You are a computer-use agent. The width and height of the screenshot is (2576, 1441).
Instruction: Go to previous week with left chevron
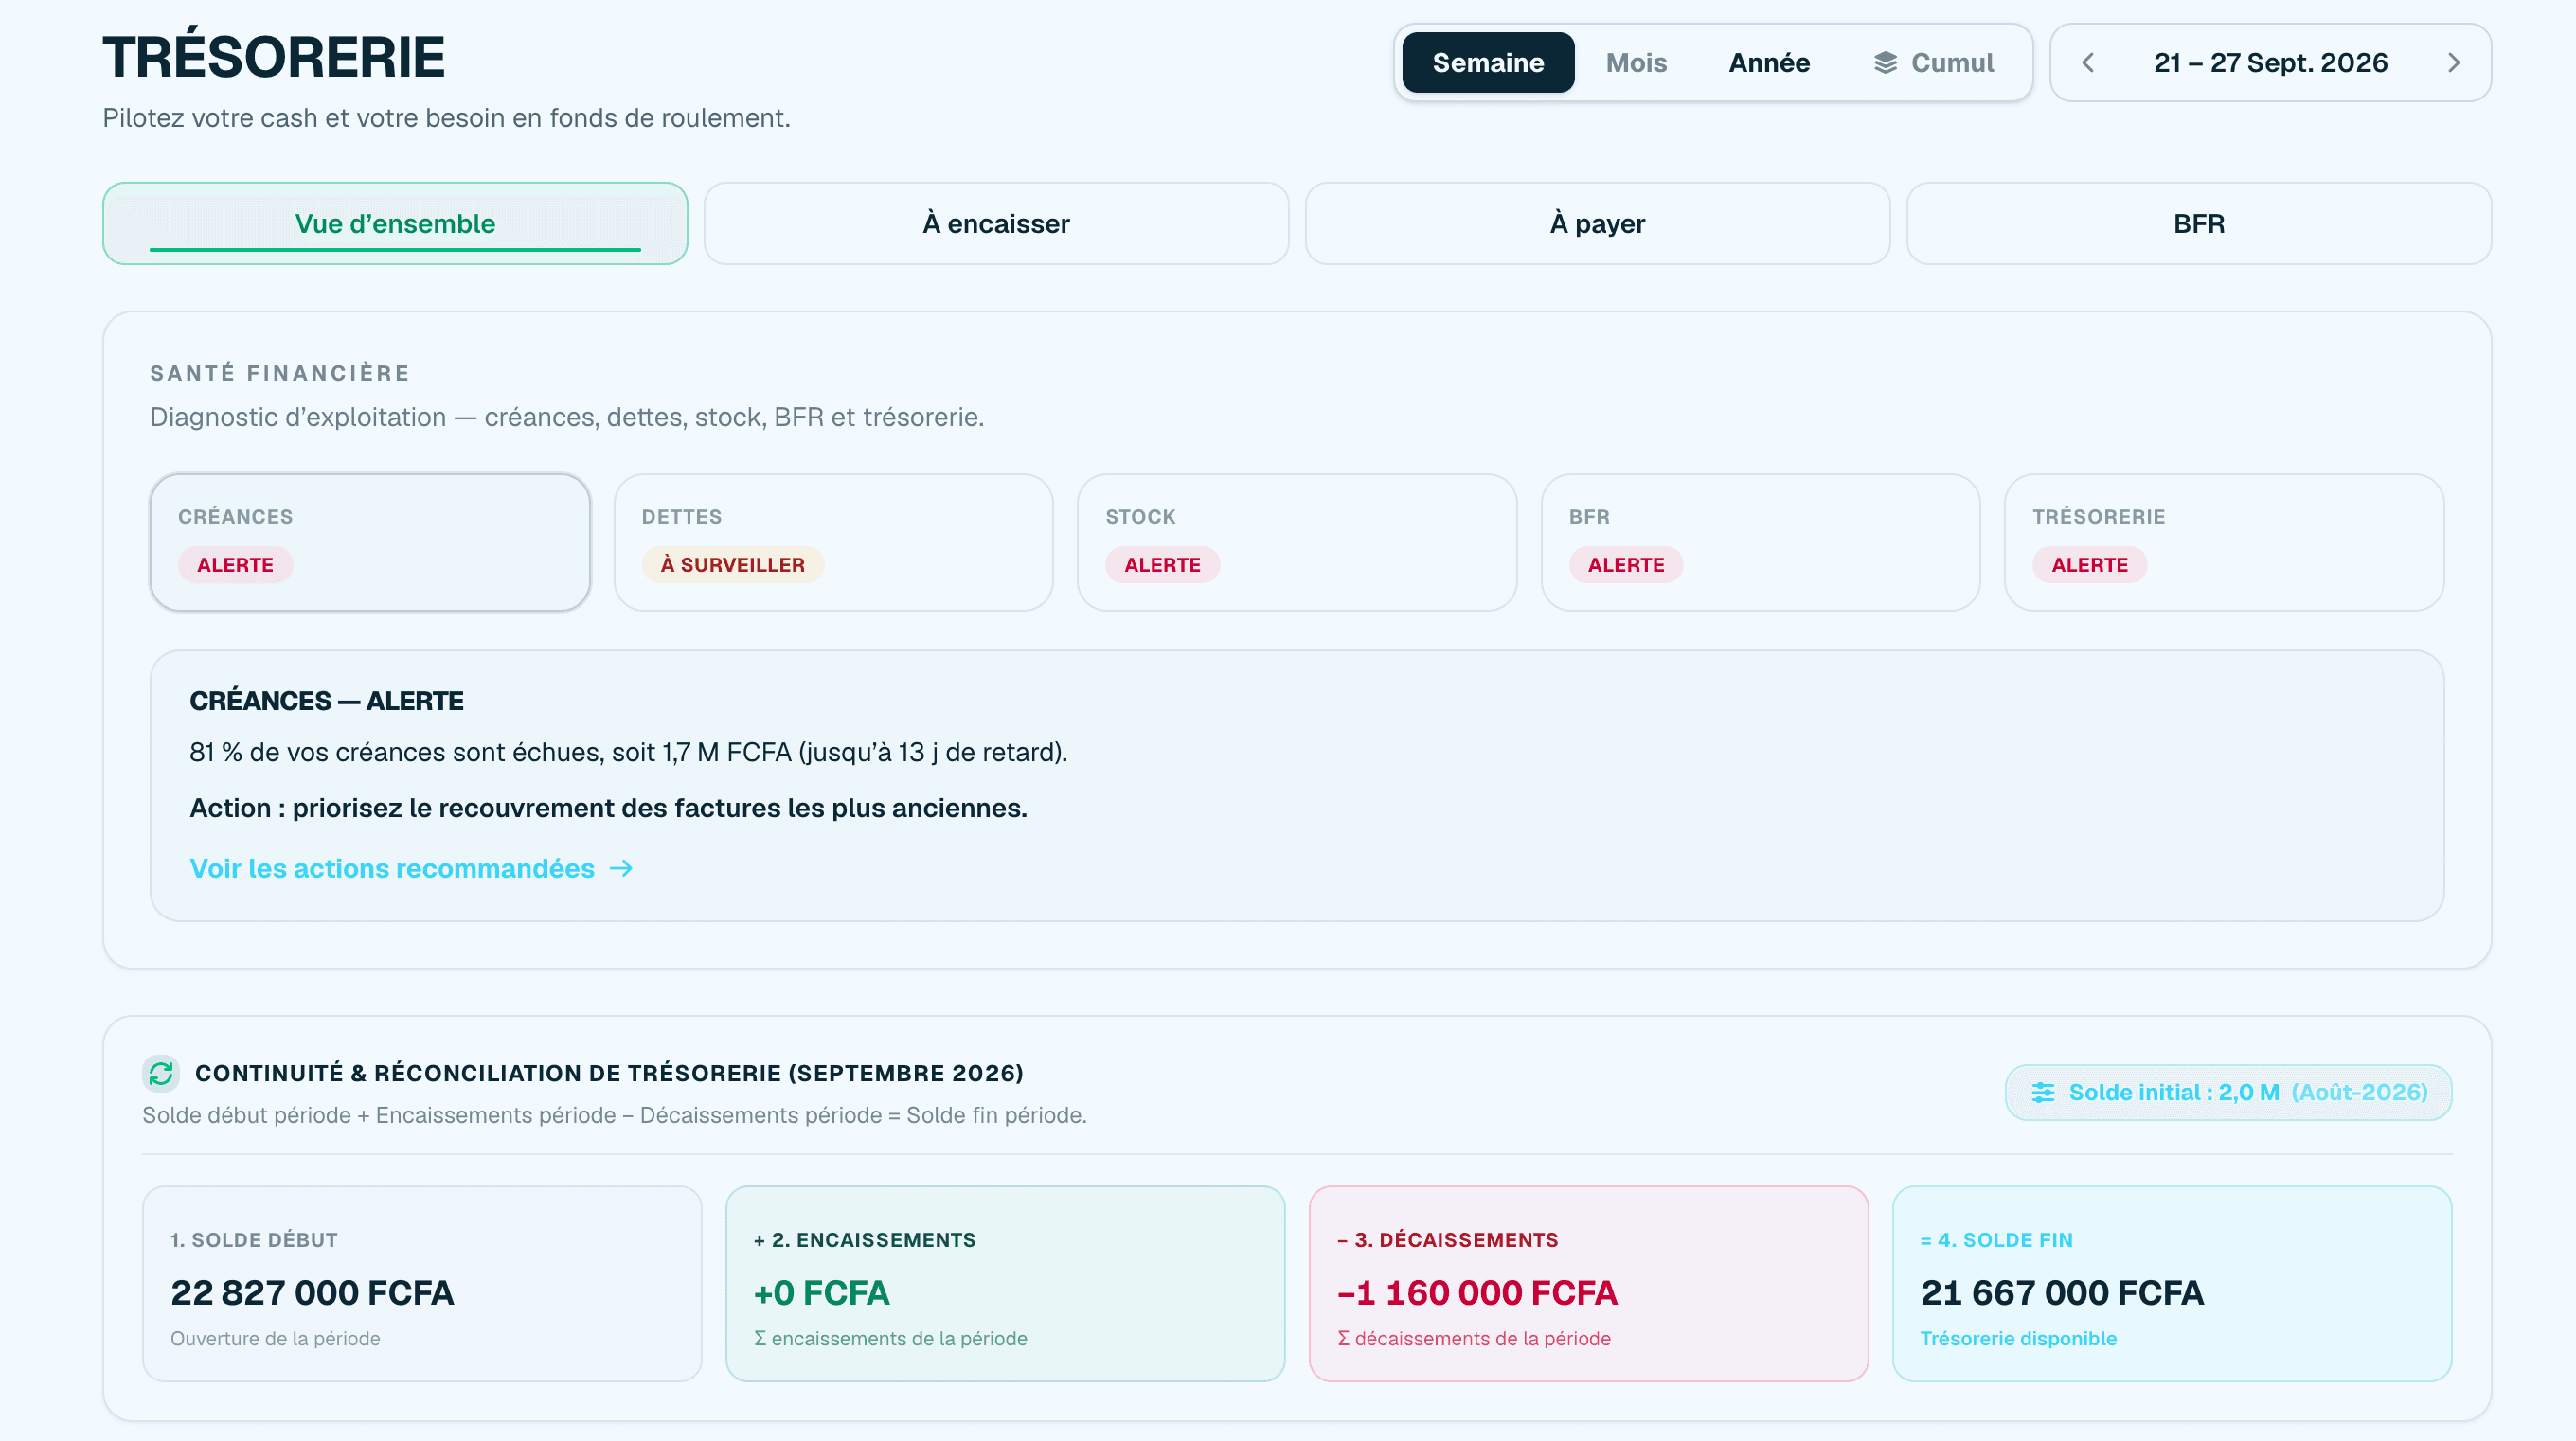click(x=2088, y=63)
